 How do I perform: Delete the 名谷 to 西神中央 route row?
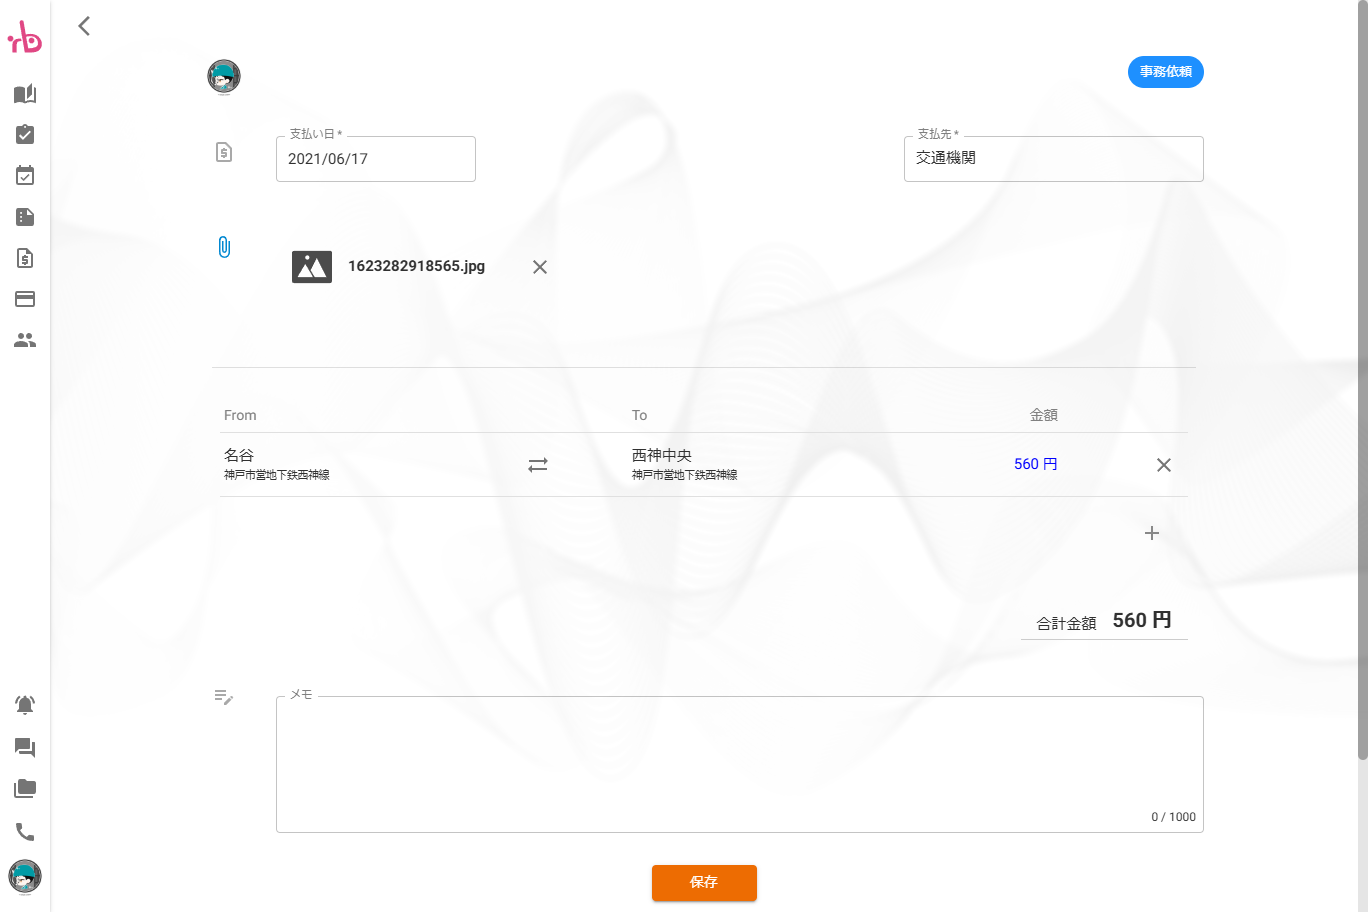(1163, 465)
